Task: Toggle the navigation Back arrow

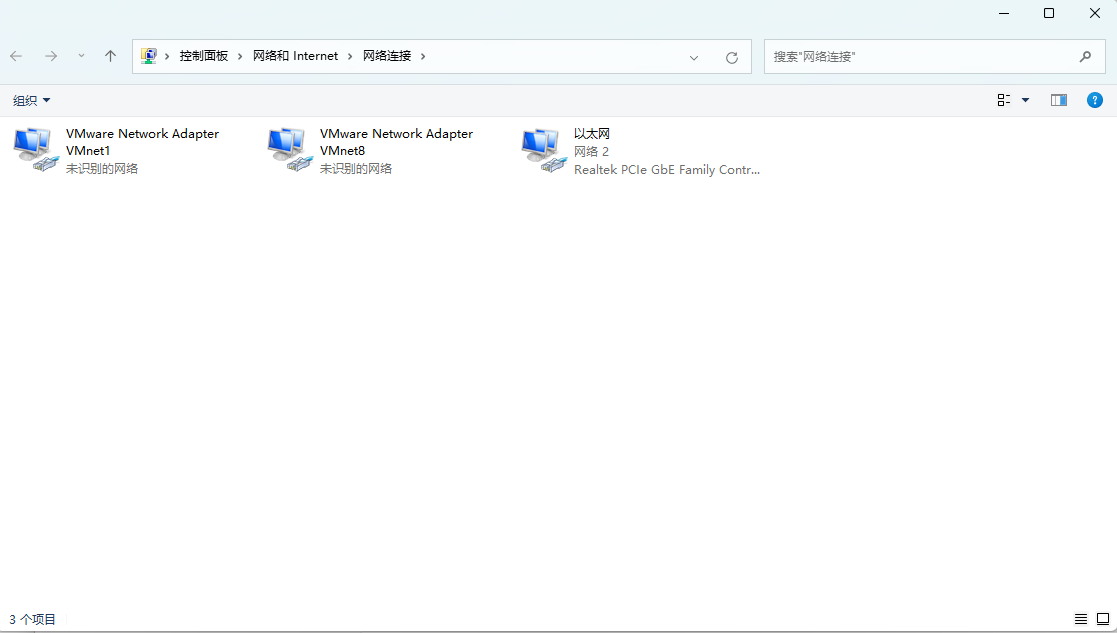Action: point(16,56)
